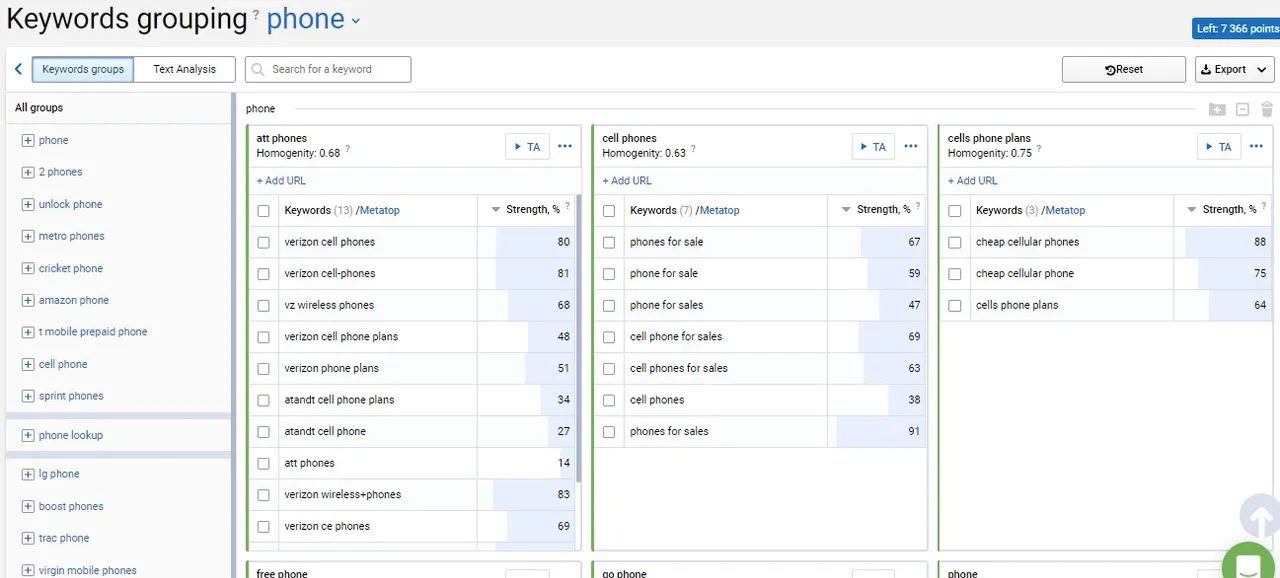Focus the Search for a keyword field
Viewport: 1280px width, 578px height.
(x=328, y=69)
